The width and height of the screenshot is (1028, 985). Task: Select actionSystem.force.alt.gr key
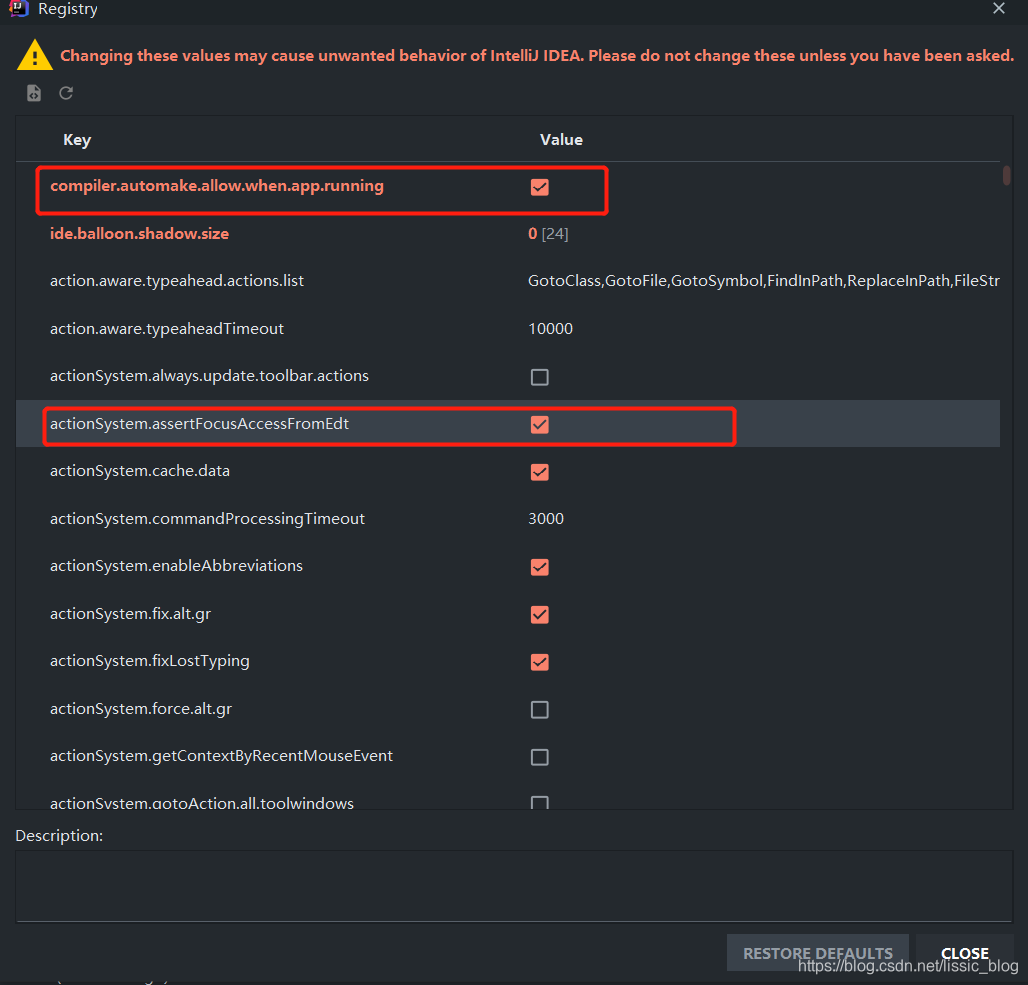142,709
